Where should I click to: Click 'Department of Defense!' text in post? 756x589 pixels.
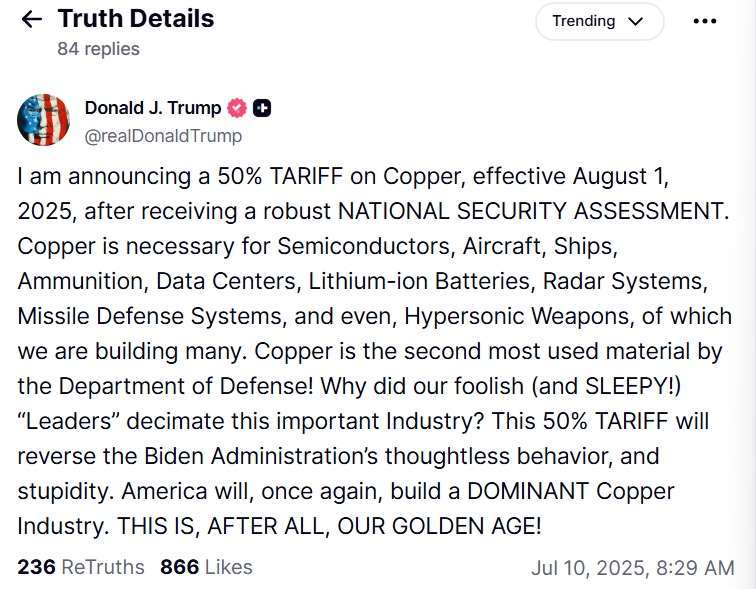point(186,386)
